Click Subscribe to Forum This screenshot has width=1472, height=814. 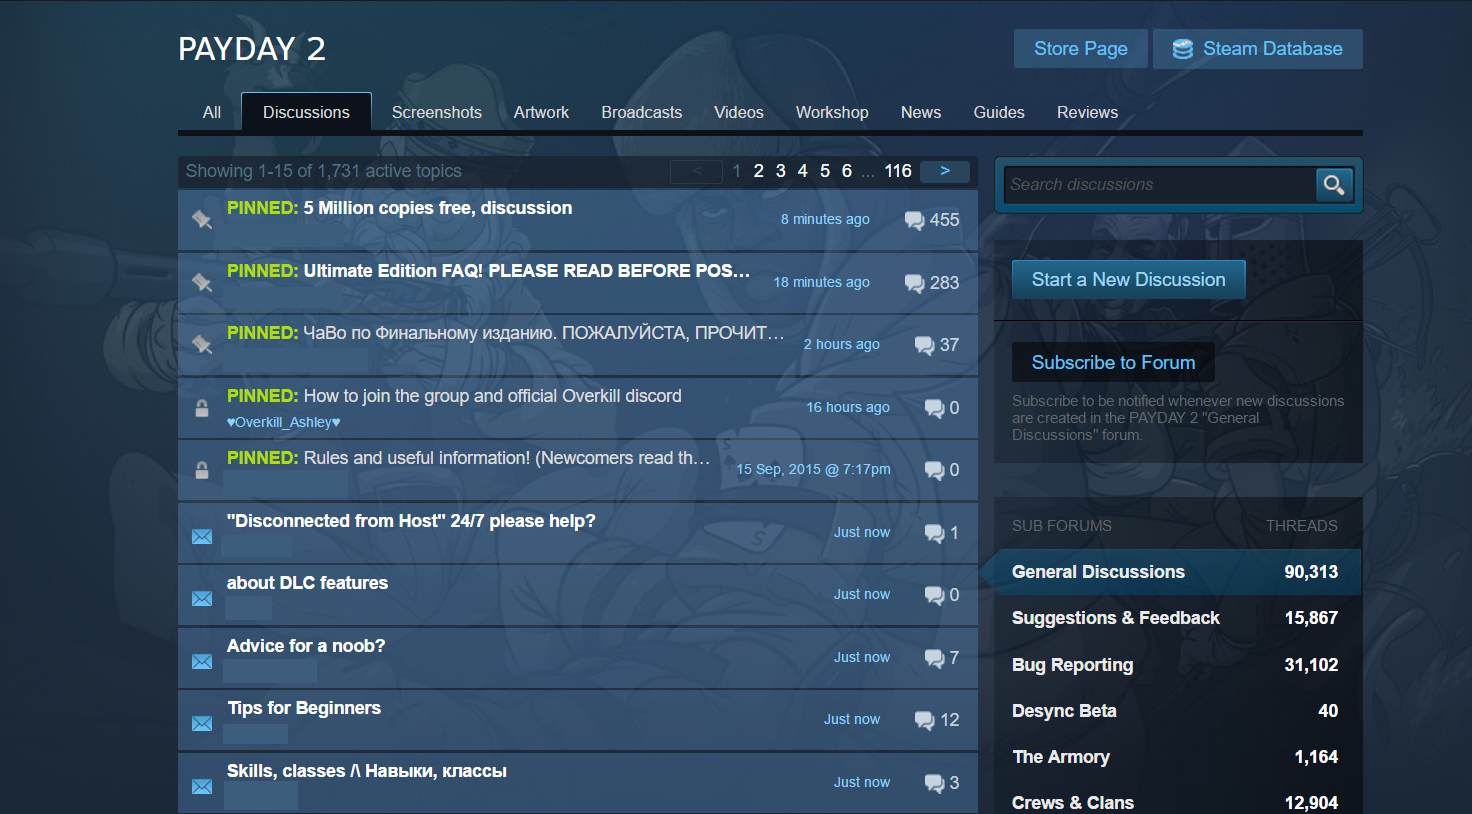coord(1113,363)
